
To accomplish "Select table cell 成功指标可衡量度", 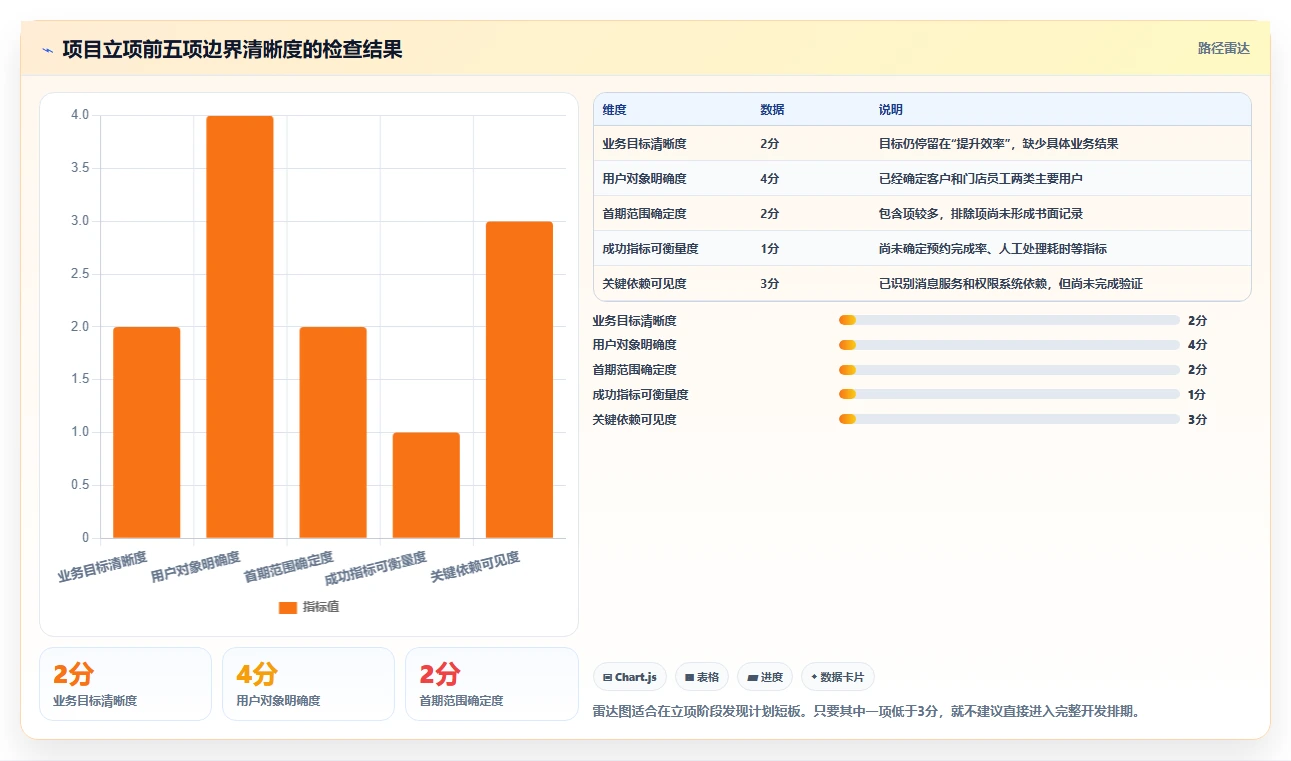I will 650,248.
